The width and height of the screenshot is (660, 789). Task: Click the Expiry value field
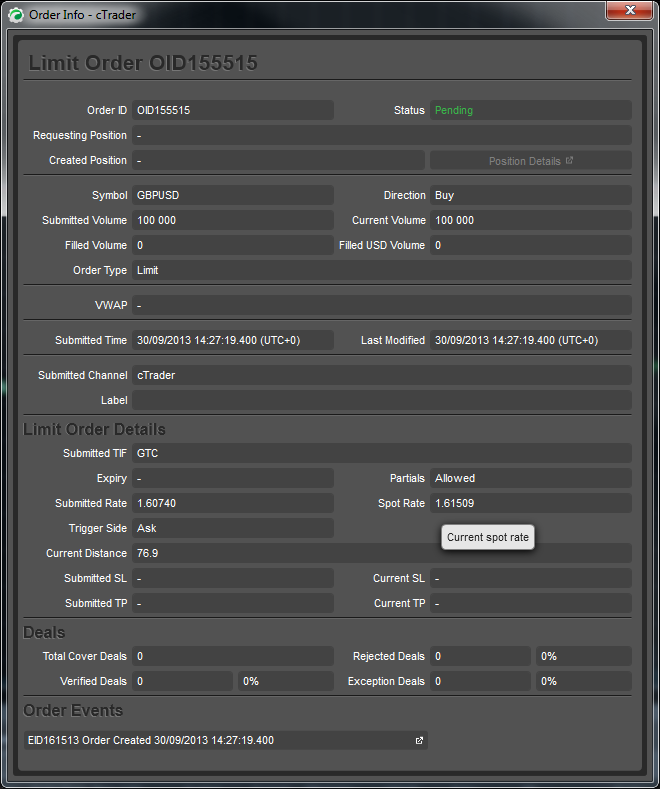(x=233, y=478)
